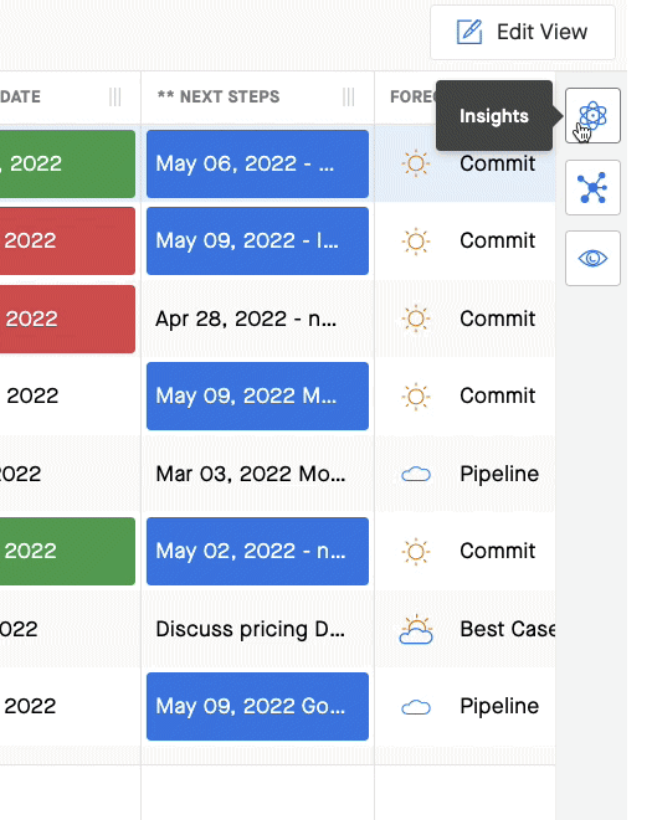Open the Insights atom icon panel
The height and width of the screenshot is (820, 666).
click(x=592, y=116)
